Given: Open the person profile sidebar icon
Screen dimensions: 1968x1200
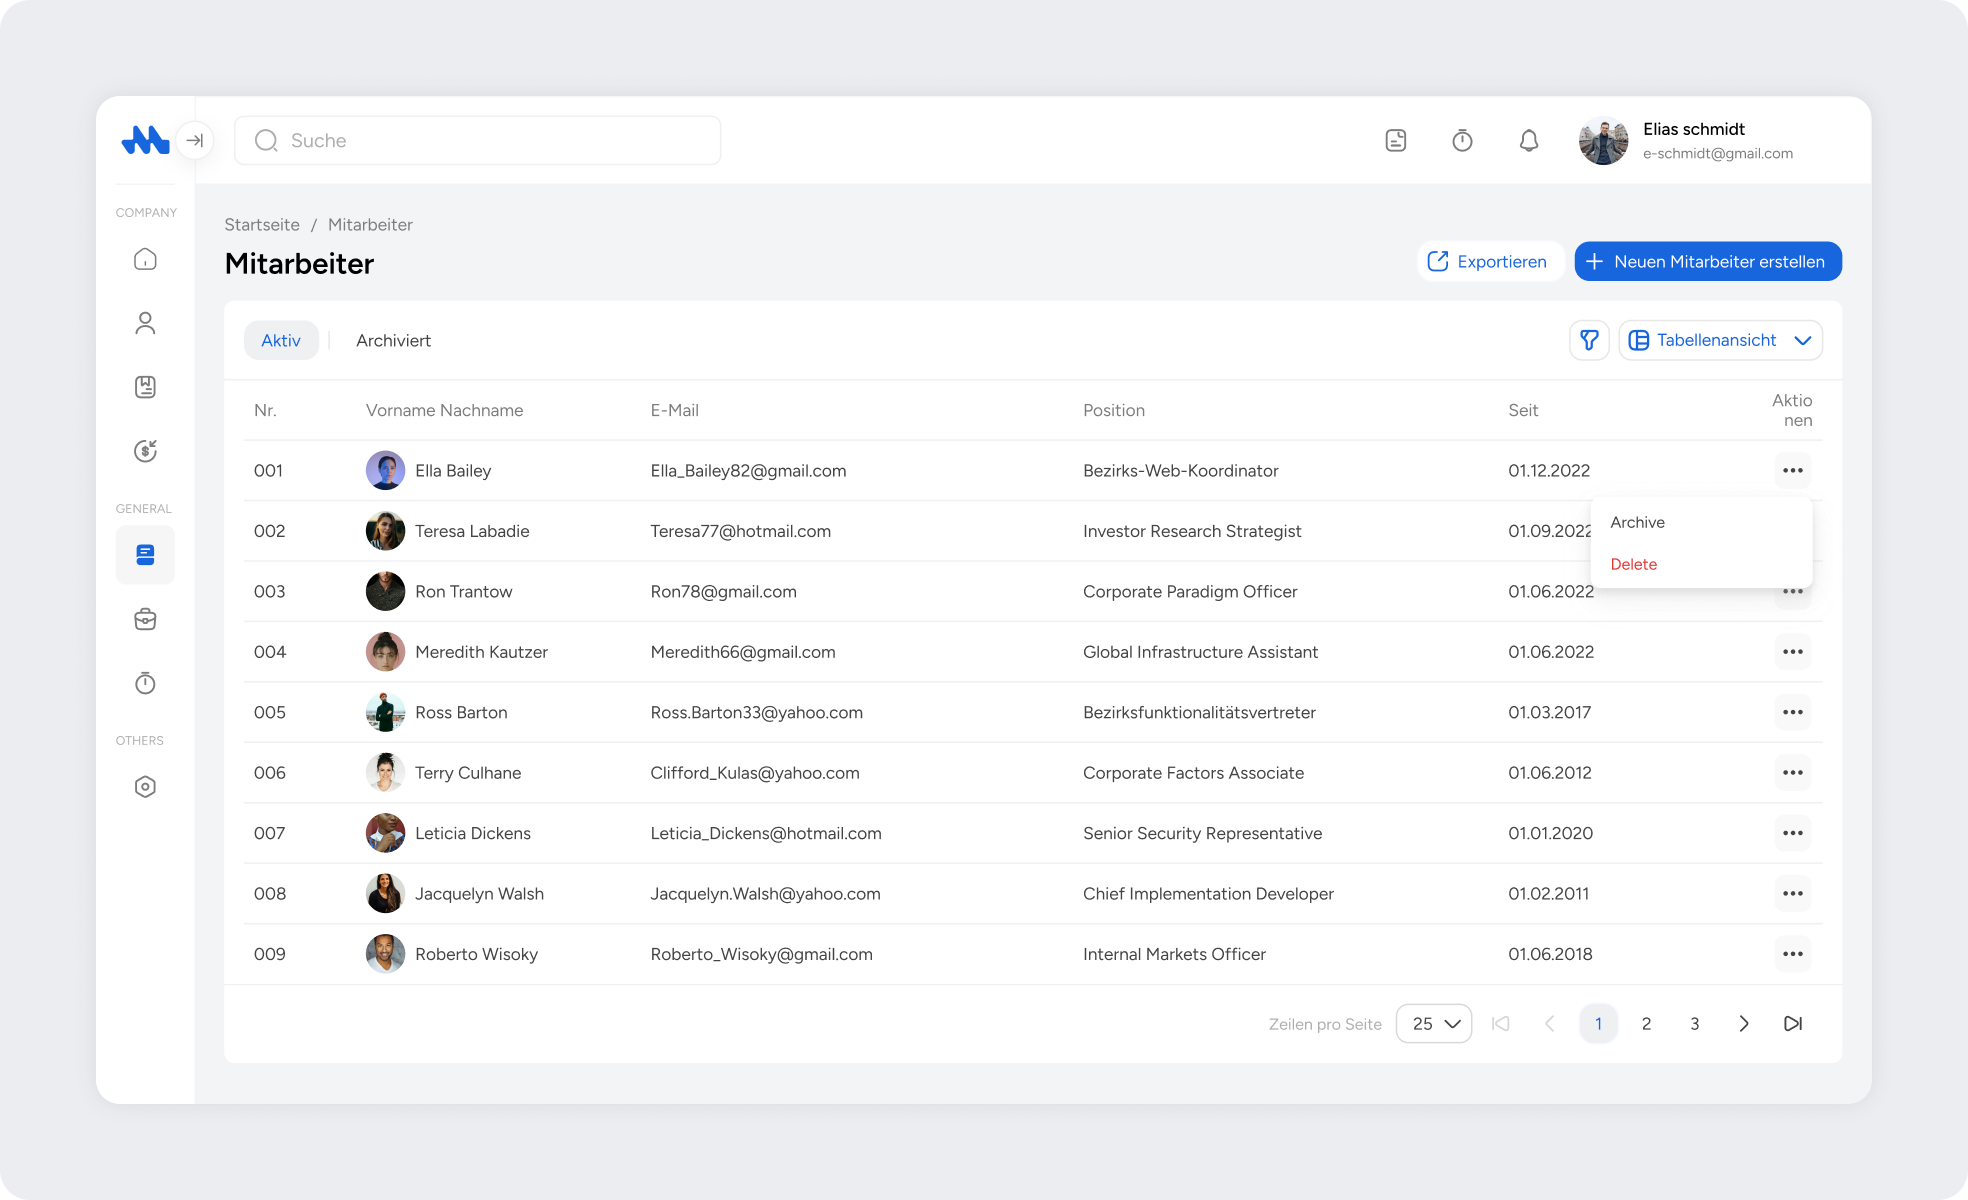Looking at the screenshot, I should coord(145,323).
